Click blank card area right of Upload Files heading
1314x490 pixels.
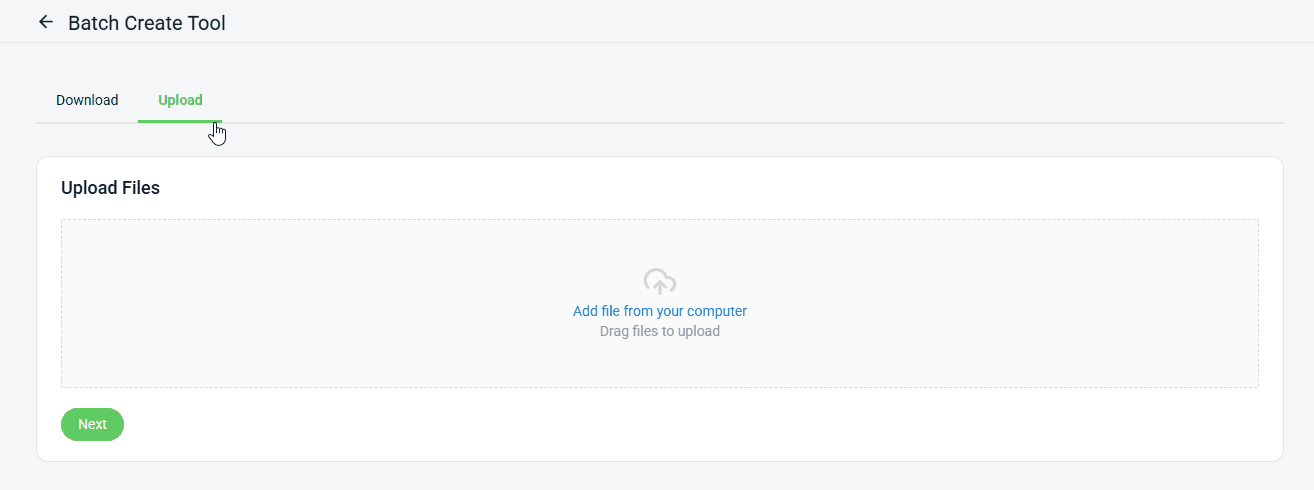[700, 188]
